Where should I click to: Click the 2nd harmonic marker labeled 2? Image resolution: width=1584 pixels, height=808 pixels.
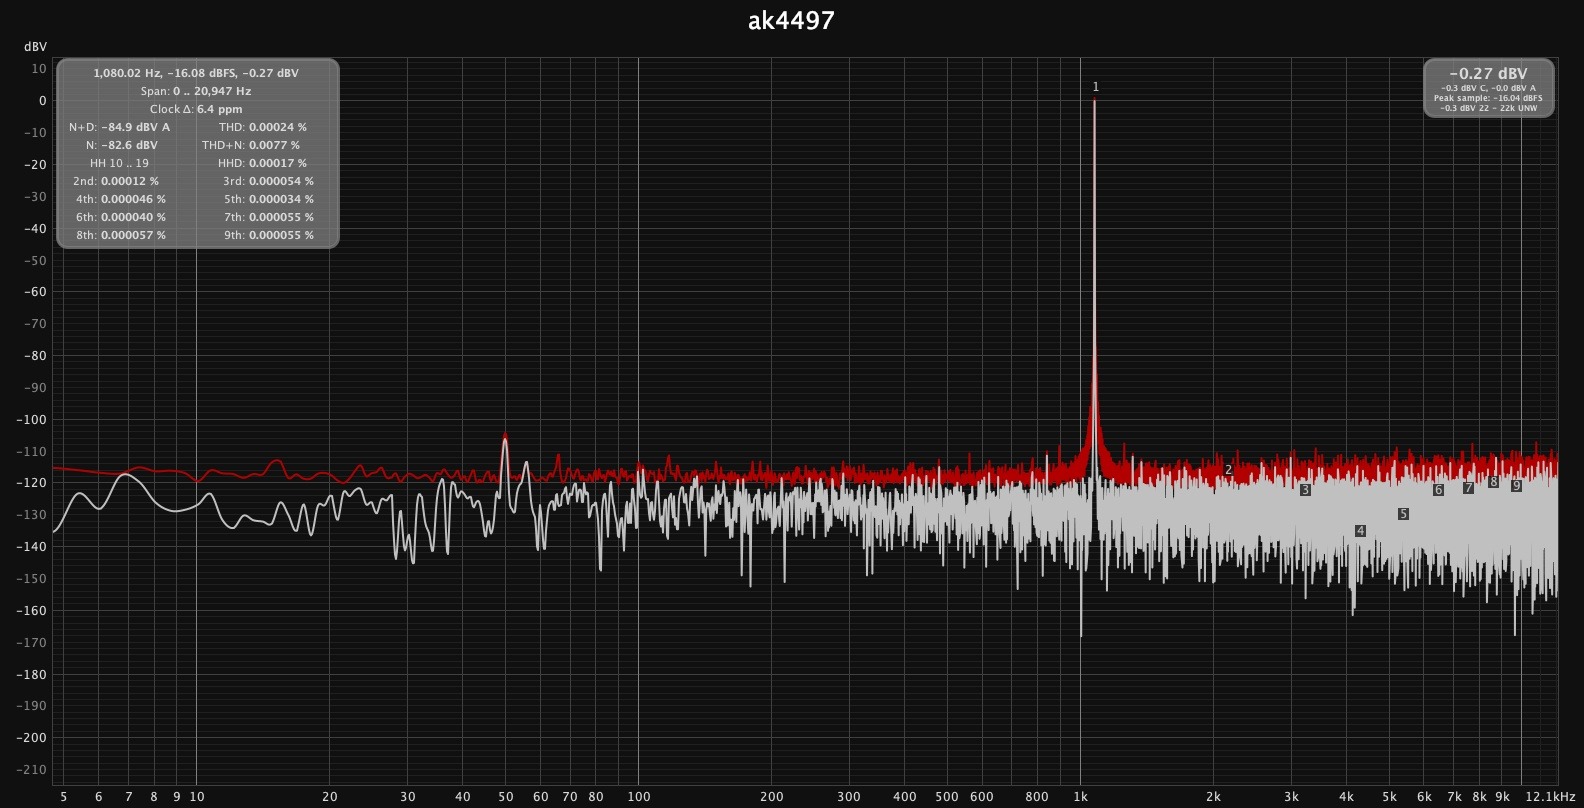[x=1228, y=470]
